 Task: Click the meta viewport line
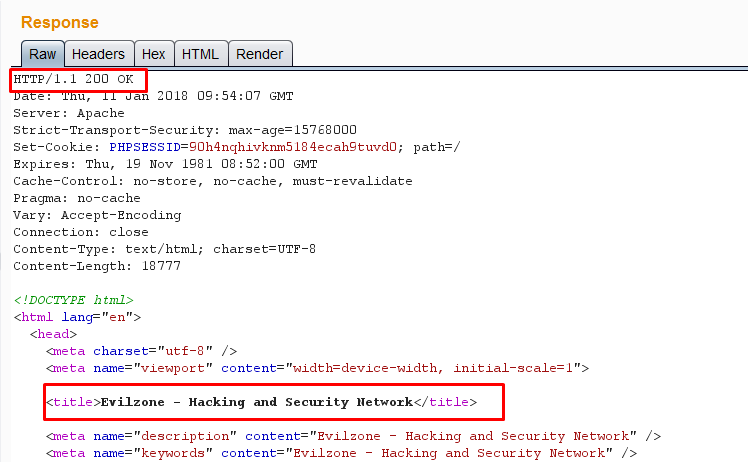point(317,368)
